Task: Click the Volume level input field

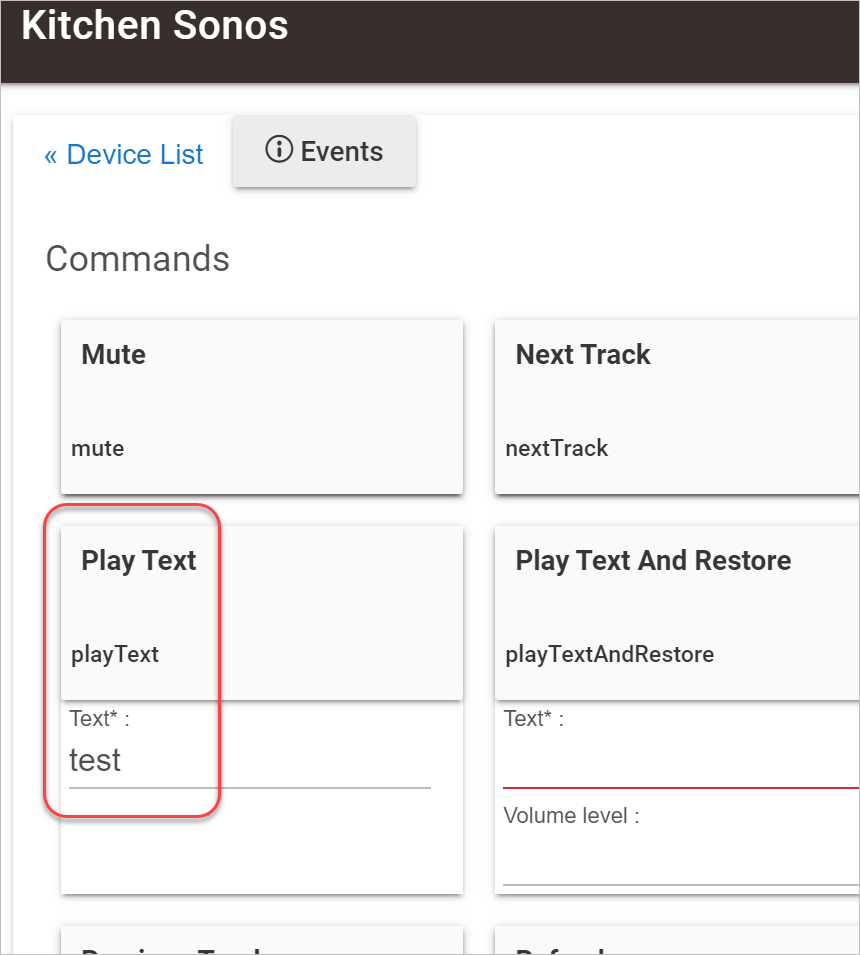Action: click(x=681, y=860)
